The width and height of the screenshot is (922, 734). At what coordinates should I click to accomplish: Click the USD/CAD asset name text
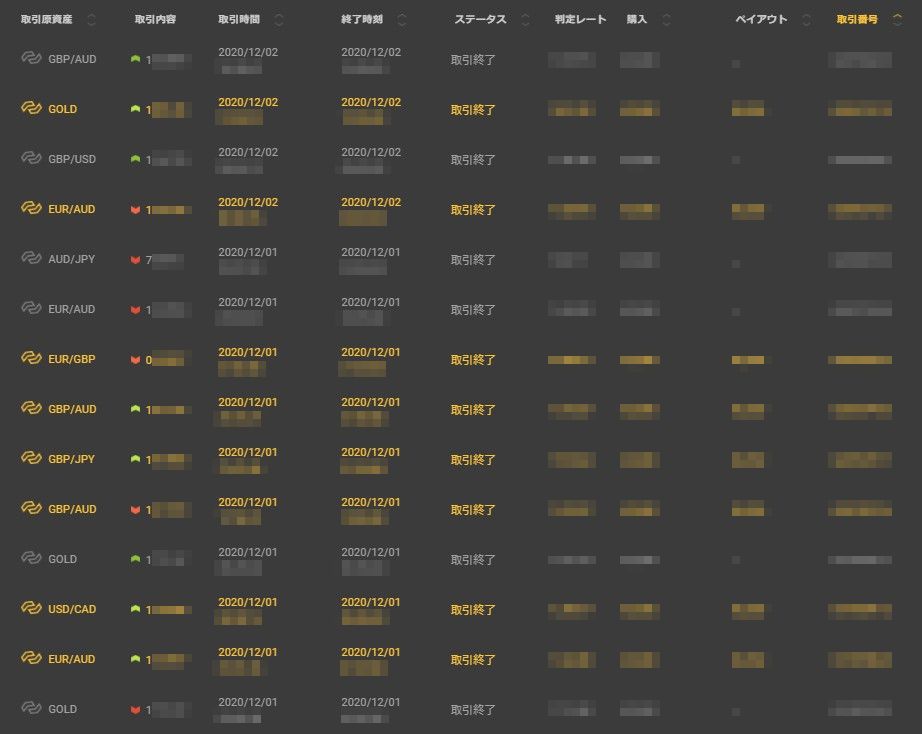pyautogui.click(x=72, y=609)
